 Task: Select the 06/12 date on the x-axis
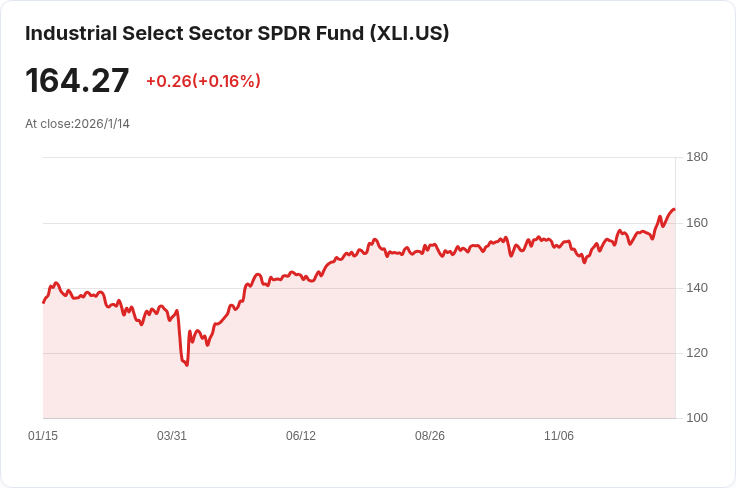tap(301, 436)
